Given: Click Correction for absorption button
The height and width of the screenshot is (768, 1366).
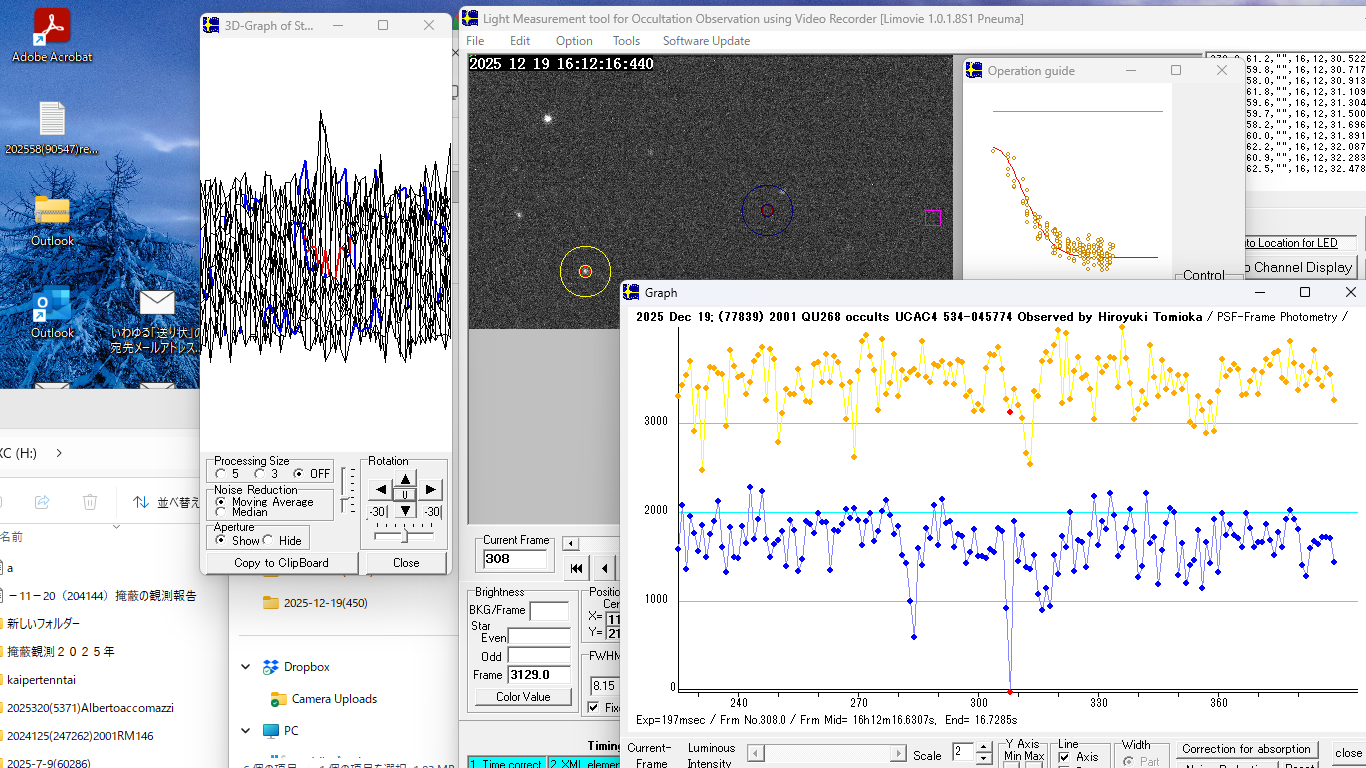Looking at the screenshot, I should click(1246, 749).
